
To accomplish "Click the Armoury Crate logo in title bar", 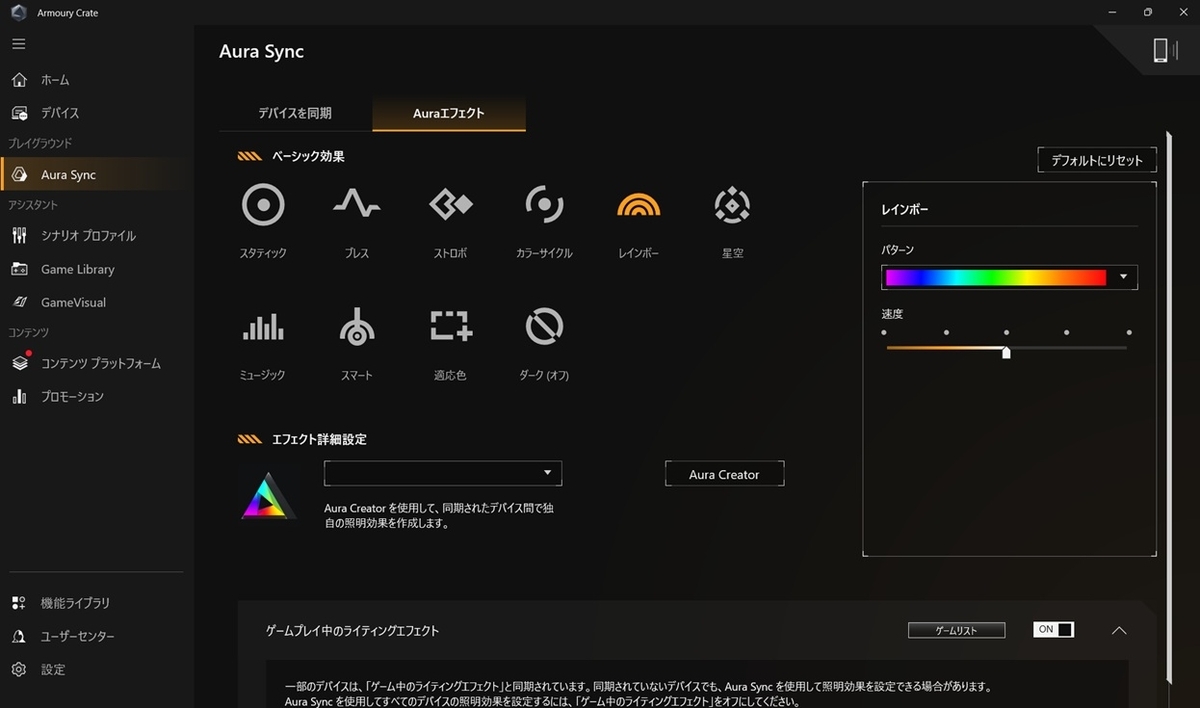I will tap(18, 13).
